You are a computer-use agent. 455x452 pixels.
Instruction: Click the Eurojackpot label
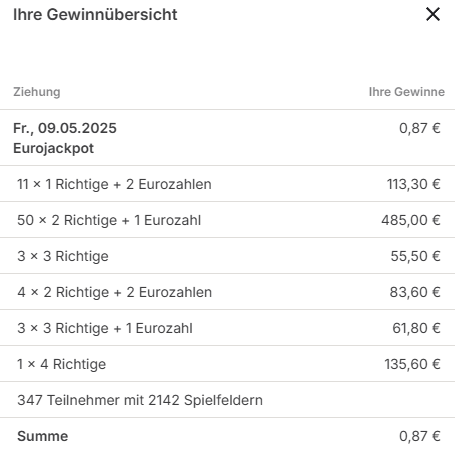tap(53, 148)
